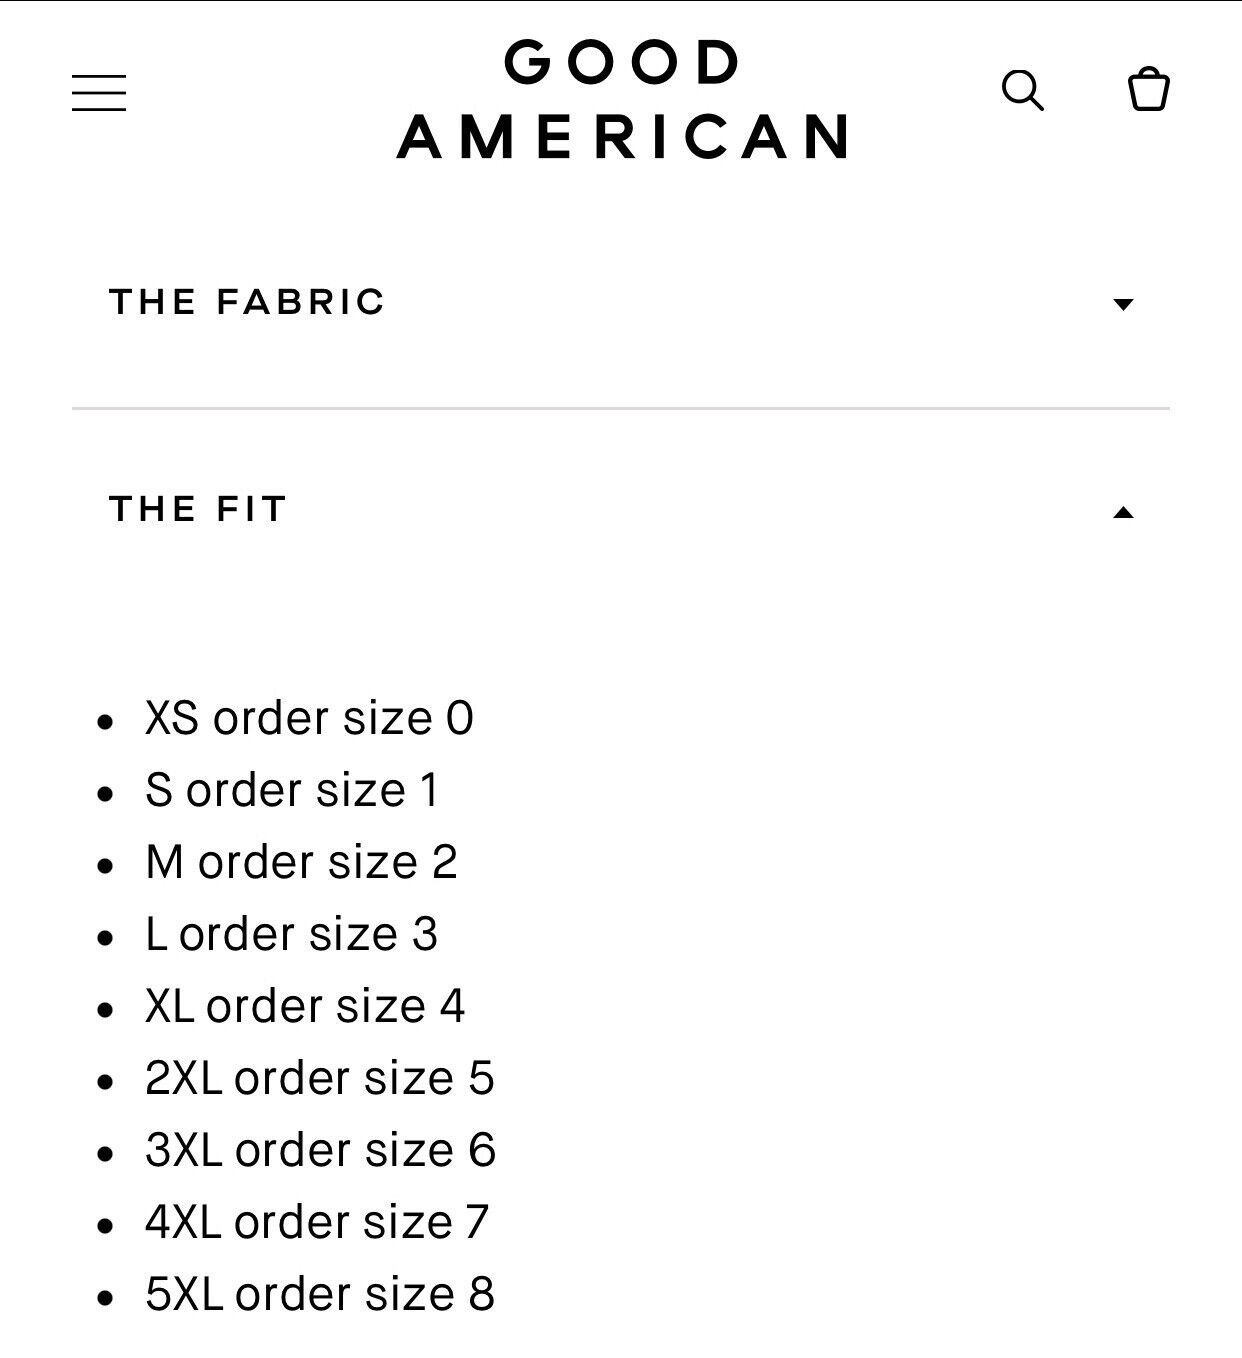
Task: Select the M order size 2 line
Action: 301,862
